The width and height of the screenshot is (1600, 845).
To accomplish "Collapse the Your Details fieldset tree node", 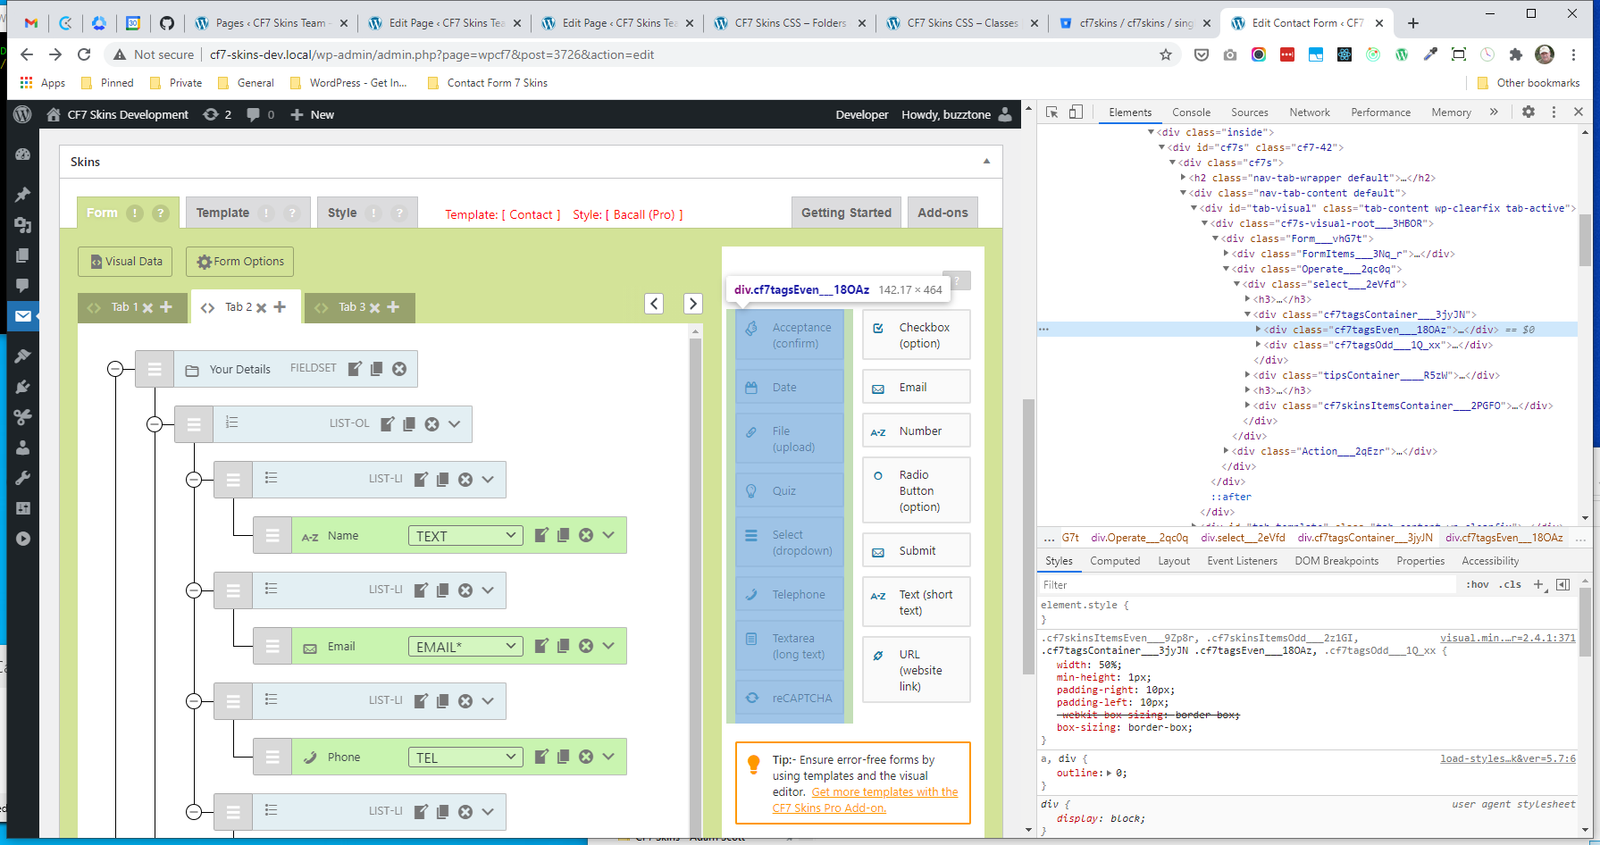I will point(115,369).
